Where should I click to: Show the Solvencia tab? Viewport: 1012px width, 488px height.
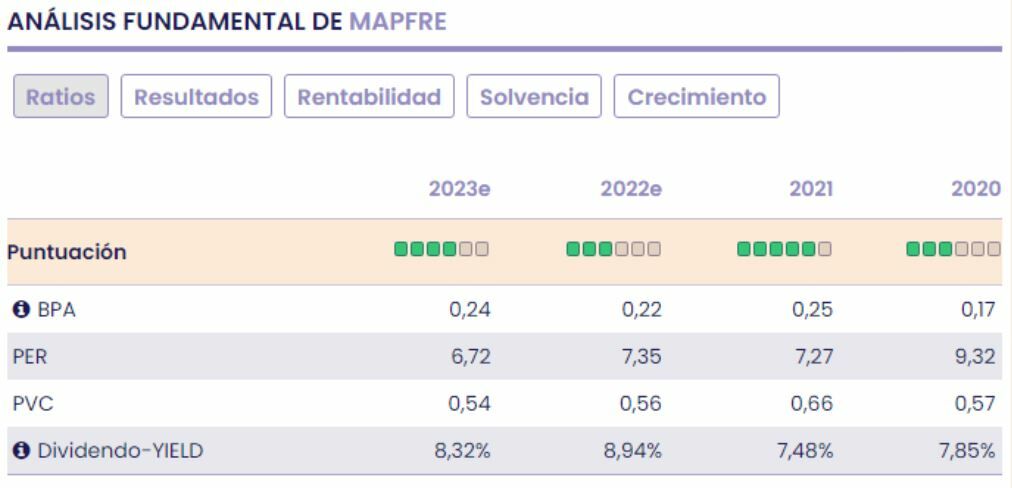point(534,97)
